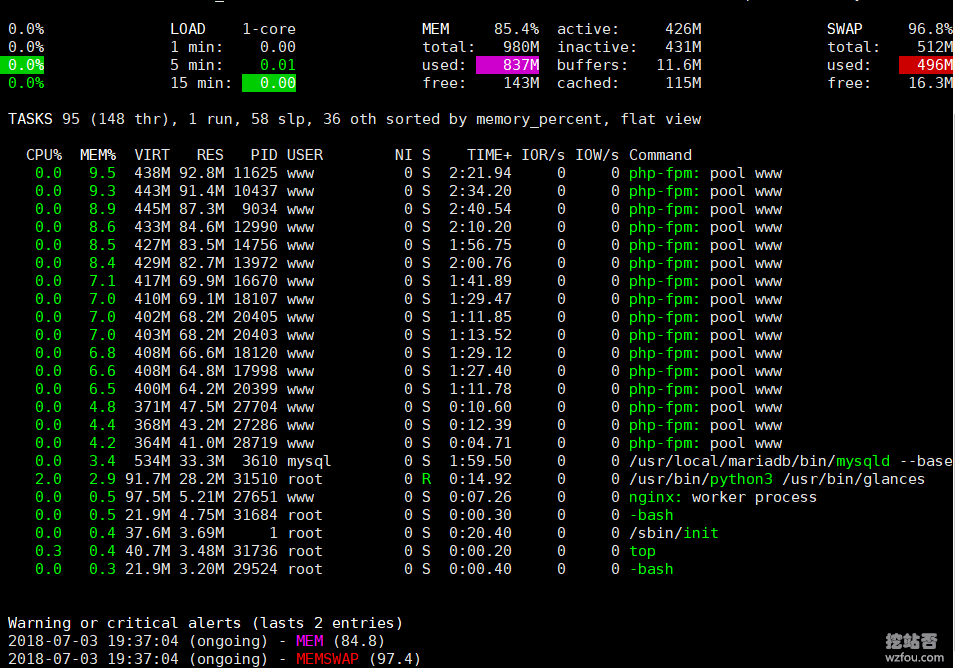Select the nginx worker process entry
This screenshot has width=955, height=668.
(x=722, y=497)
